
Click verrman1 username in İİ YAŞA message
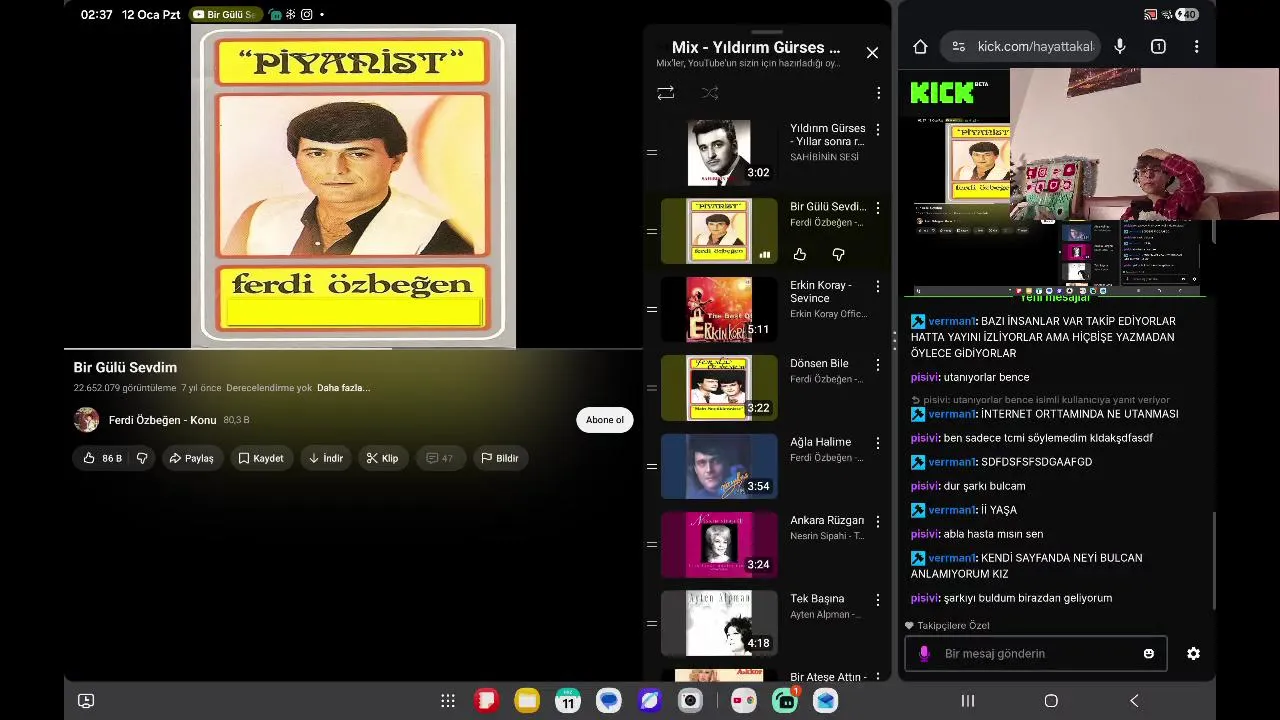(x=951, y=510)
